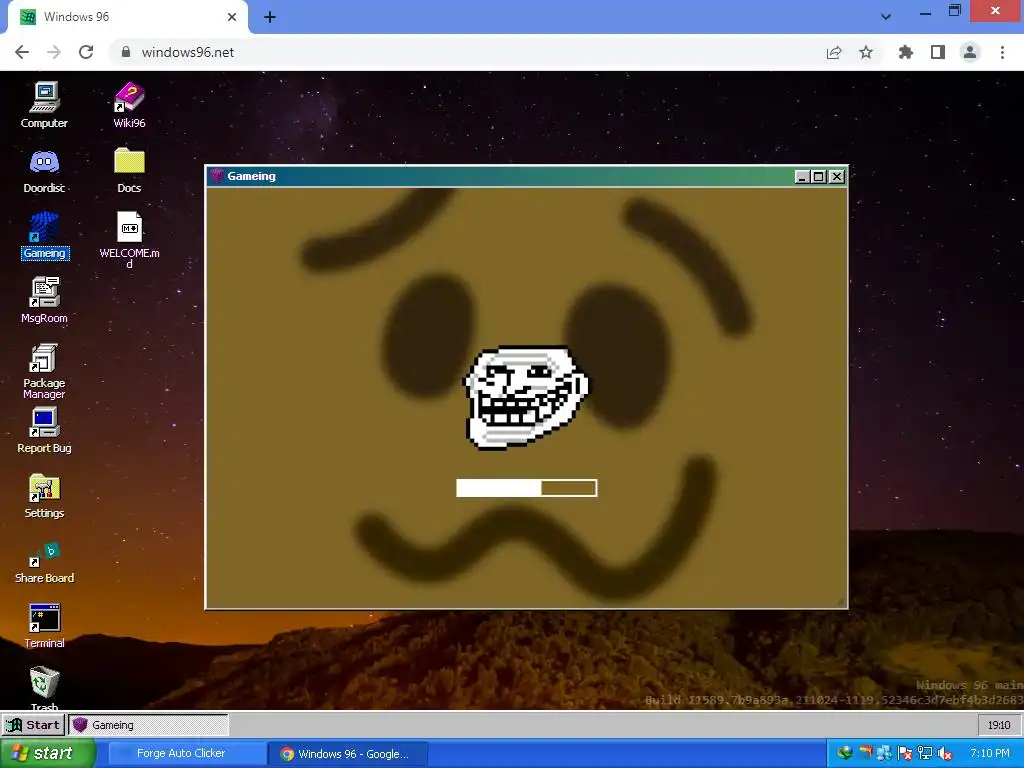Share this page icon in address bar
The image size is (1024, 768).
click(834, 52)
